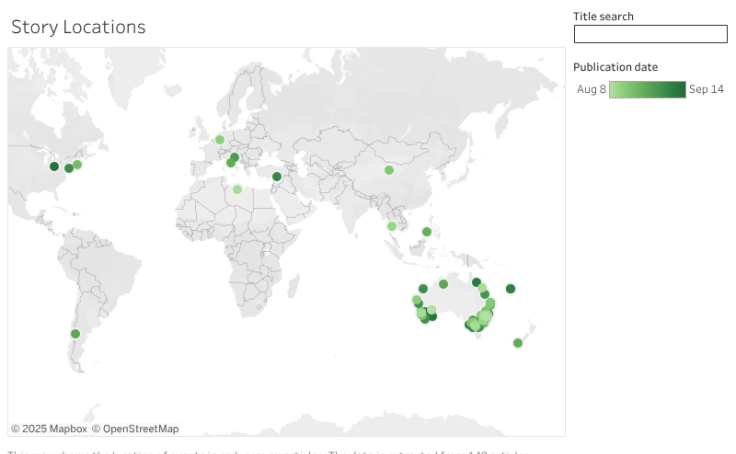Screen dimensions: 736x454
Task: Select the darkest dot near the Great Lakes
Action: [54, 166]
